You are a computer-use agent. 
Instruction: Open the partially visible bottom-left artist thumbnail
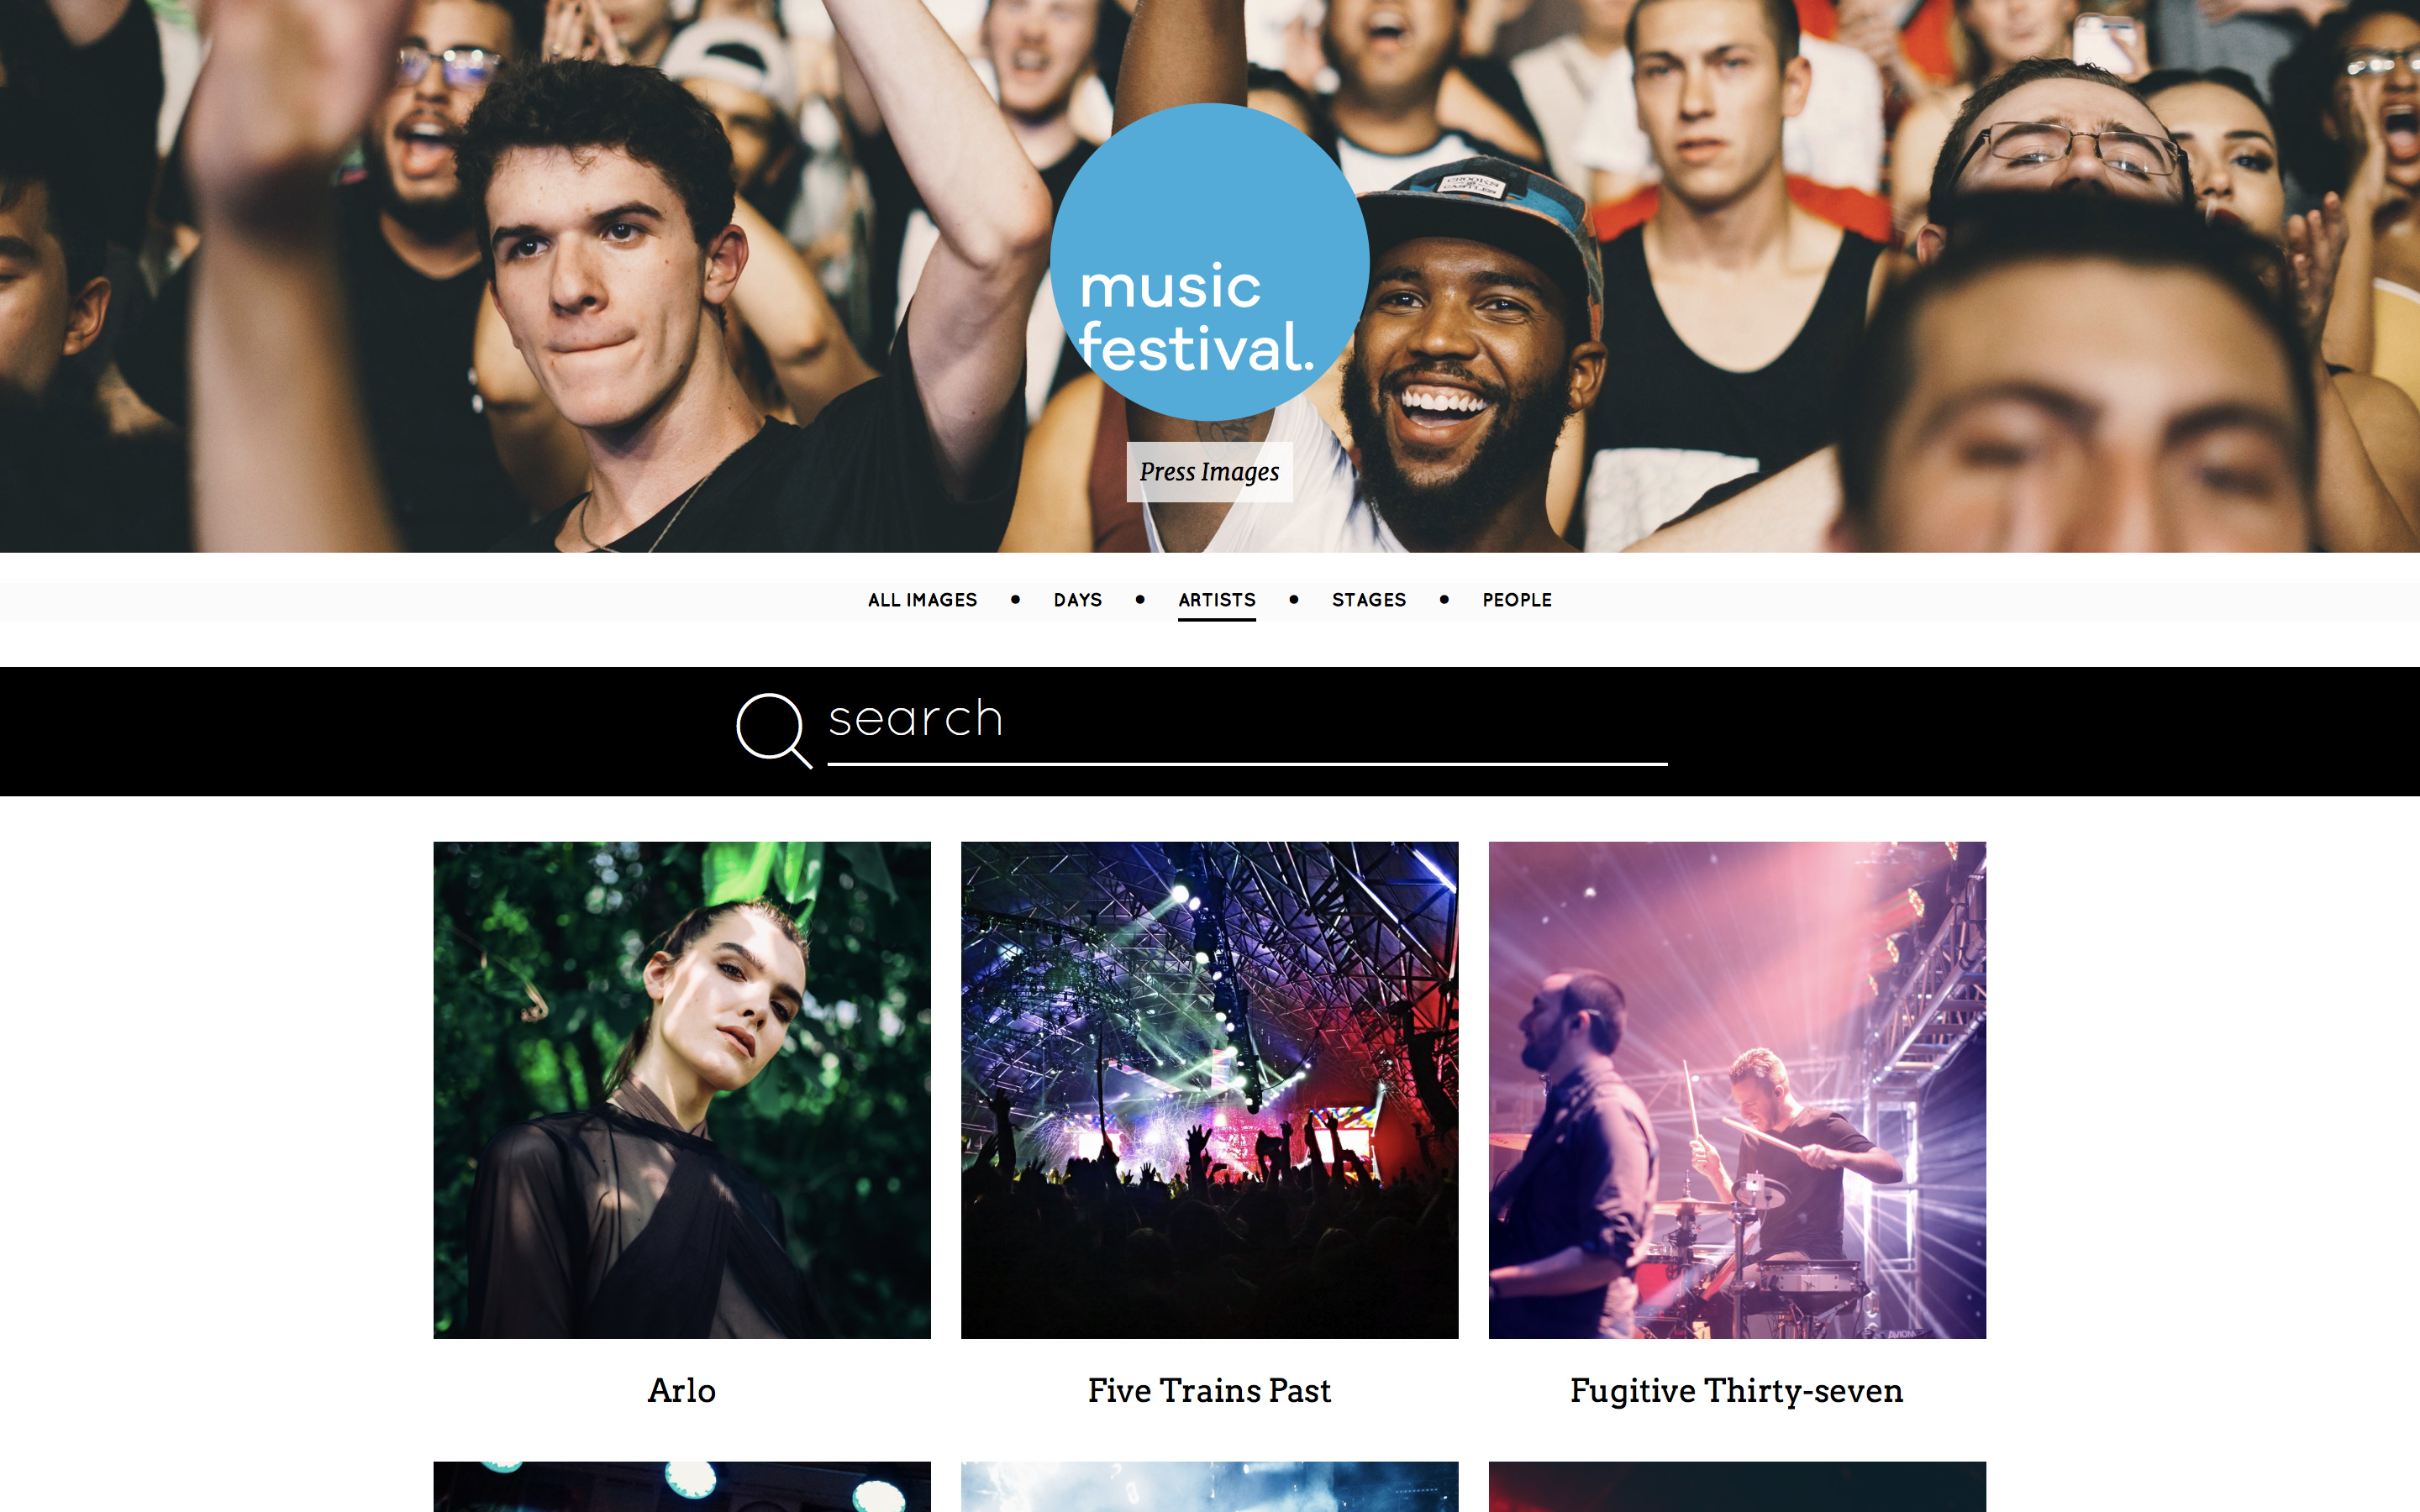(x=682, y=1487)
